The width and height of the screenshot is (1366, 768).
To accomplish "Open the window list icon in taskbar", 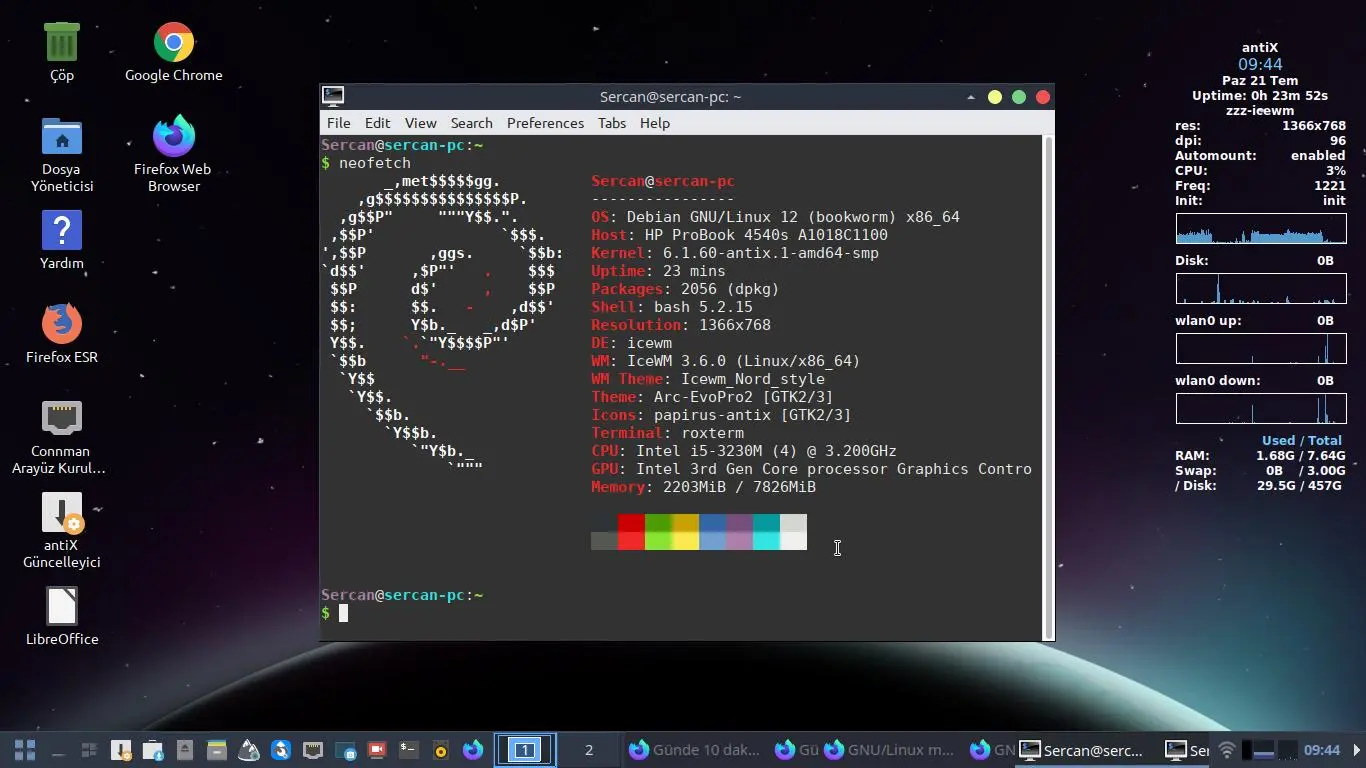I will pyautogui.click(x=89, y=750).
